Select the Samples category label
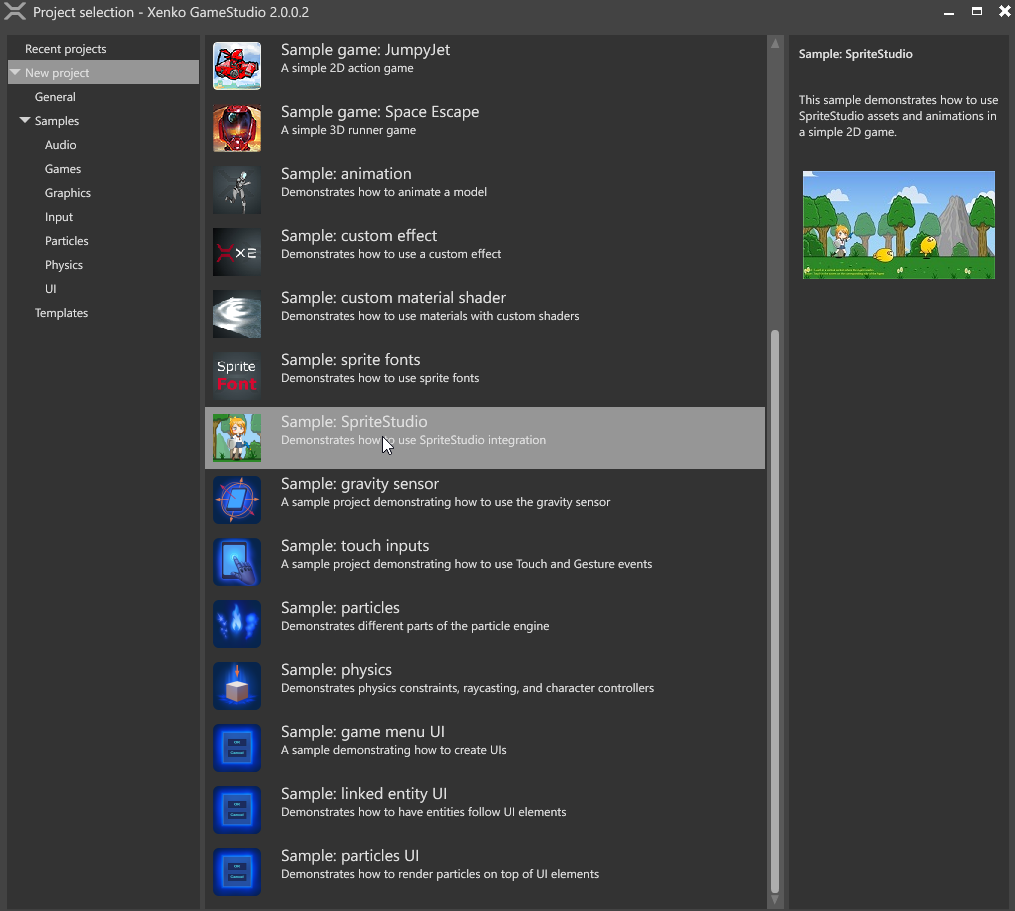This screenshot has width=1015, height=911. point(56,120)
